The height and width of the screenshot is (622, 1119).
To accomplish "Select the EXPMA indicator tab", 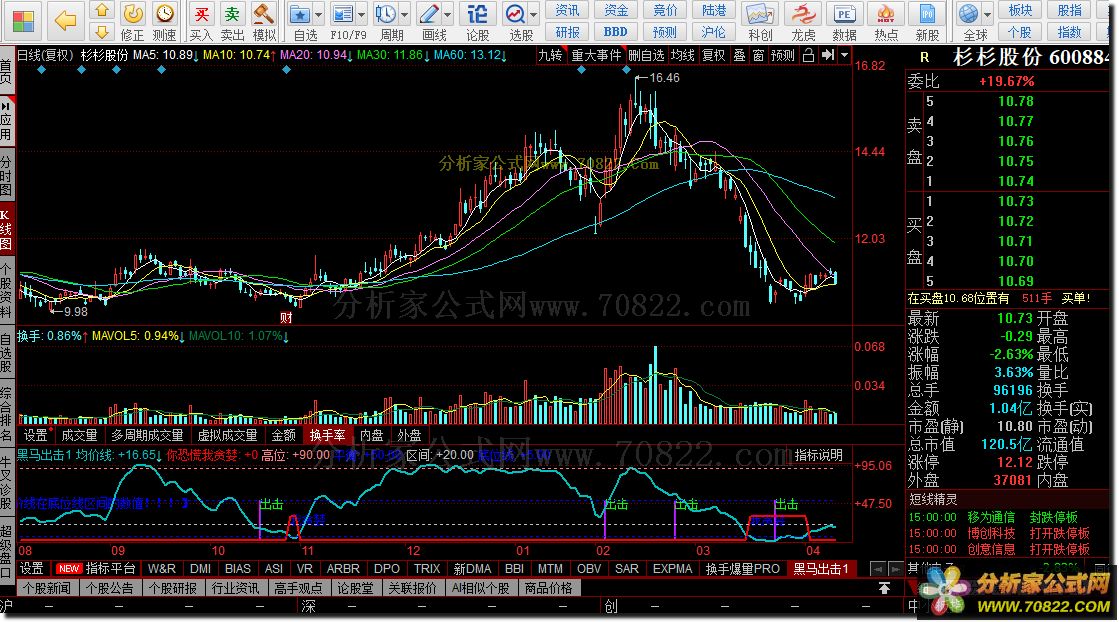I will 672,569.
